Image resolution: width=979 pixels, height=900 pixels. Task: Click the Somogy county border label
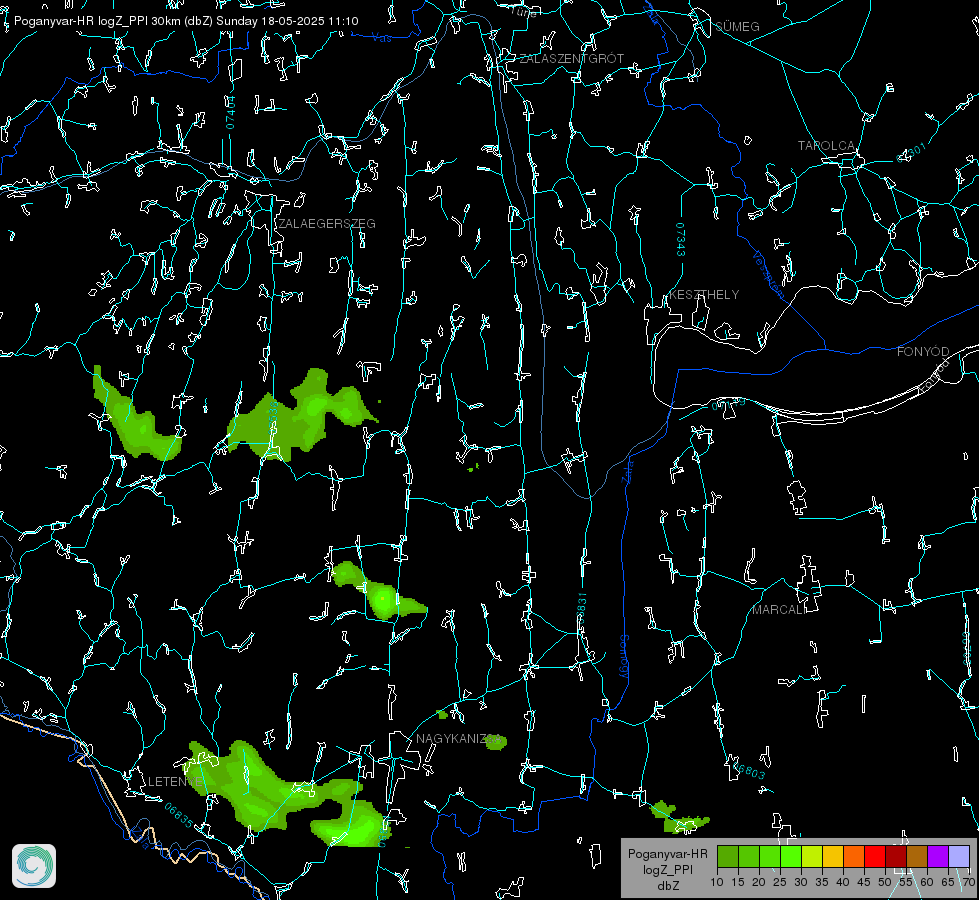[x=624, y=656]
